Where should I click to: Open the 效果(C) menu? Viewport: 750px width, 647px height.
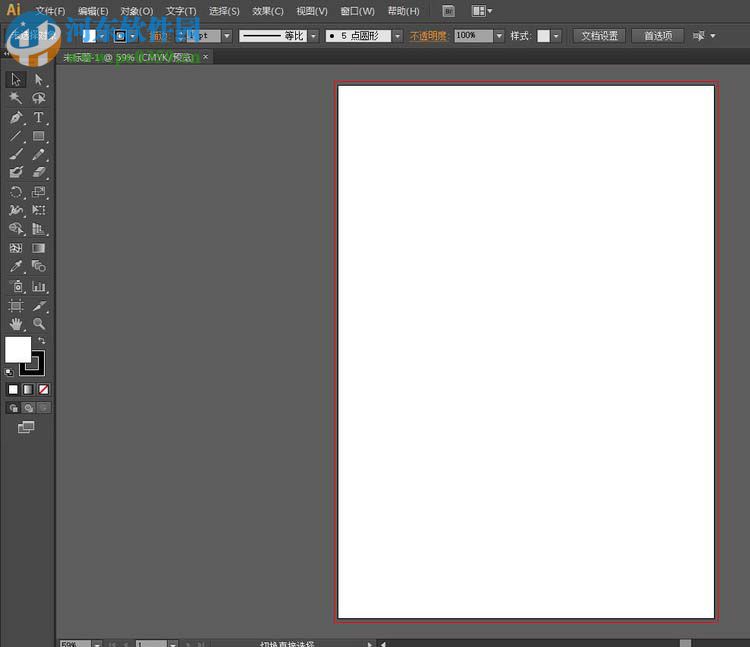(x=268, y=11)
